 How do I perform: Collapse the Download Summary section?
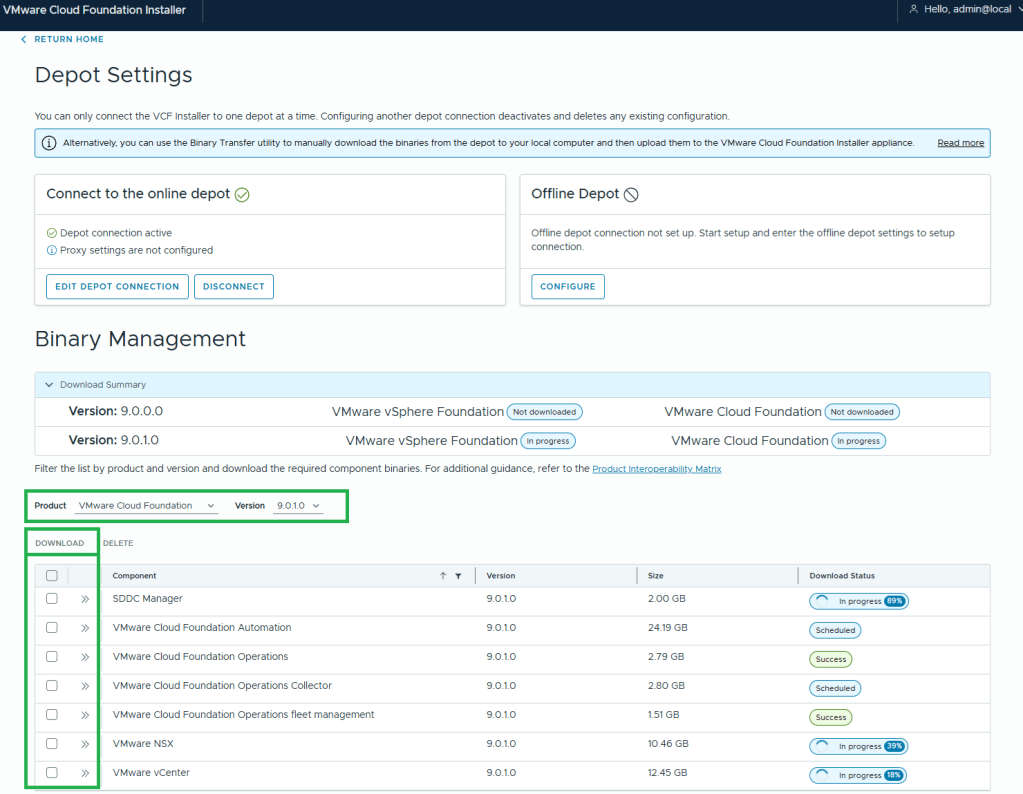[x=49, y=385]
